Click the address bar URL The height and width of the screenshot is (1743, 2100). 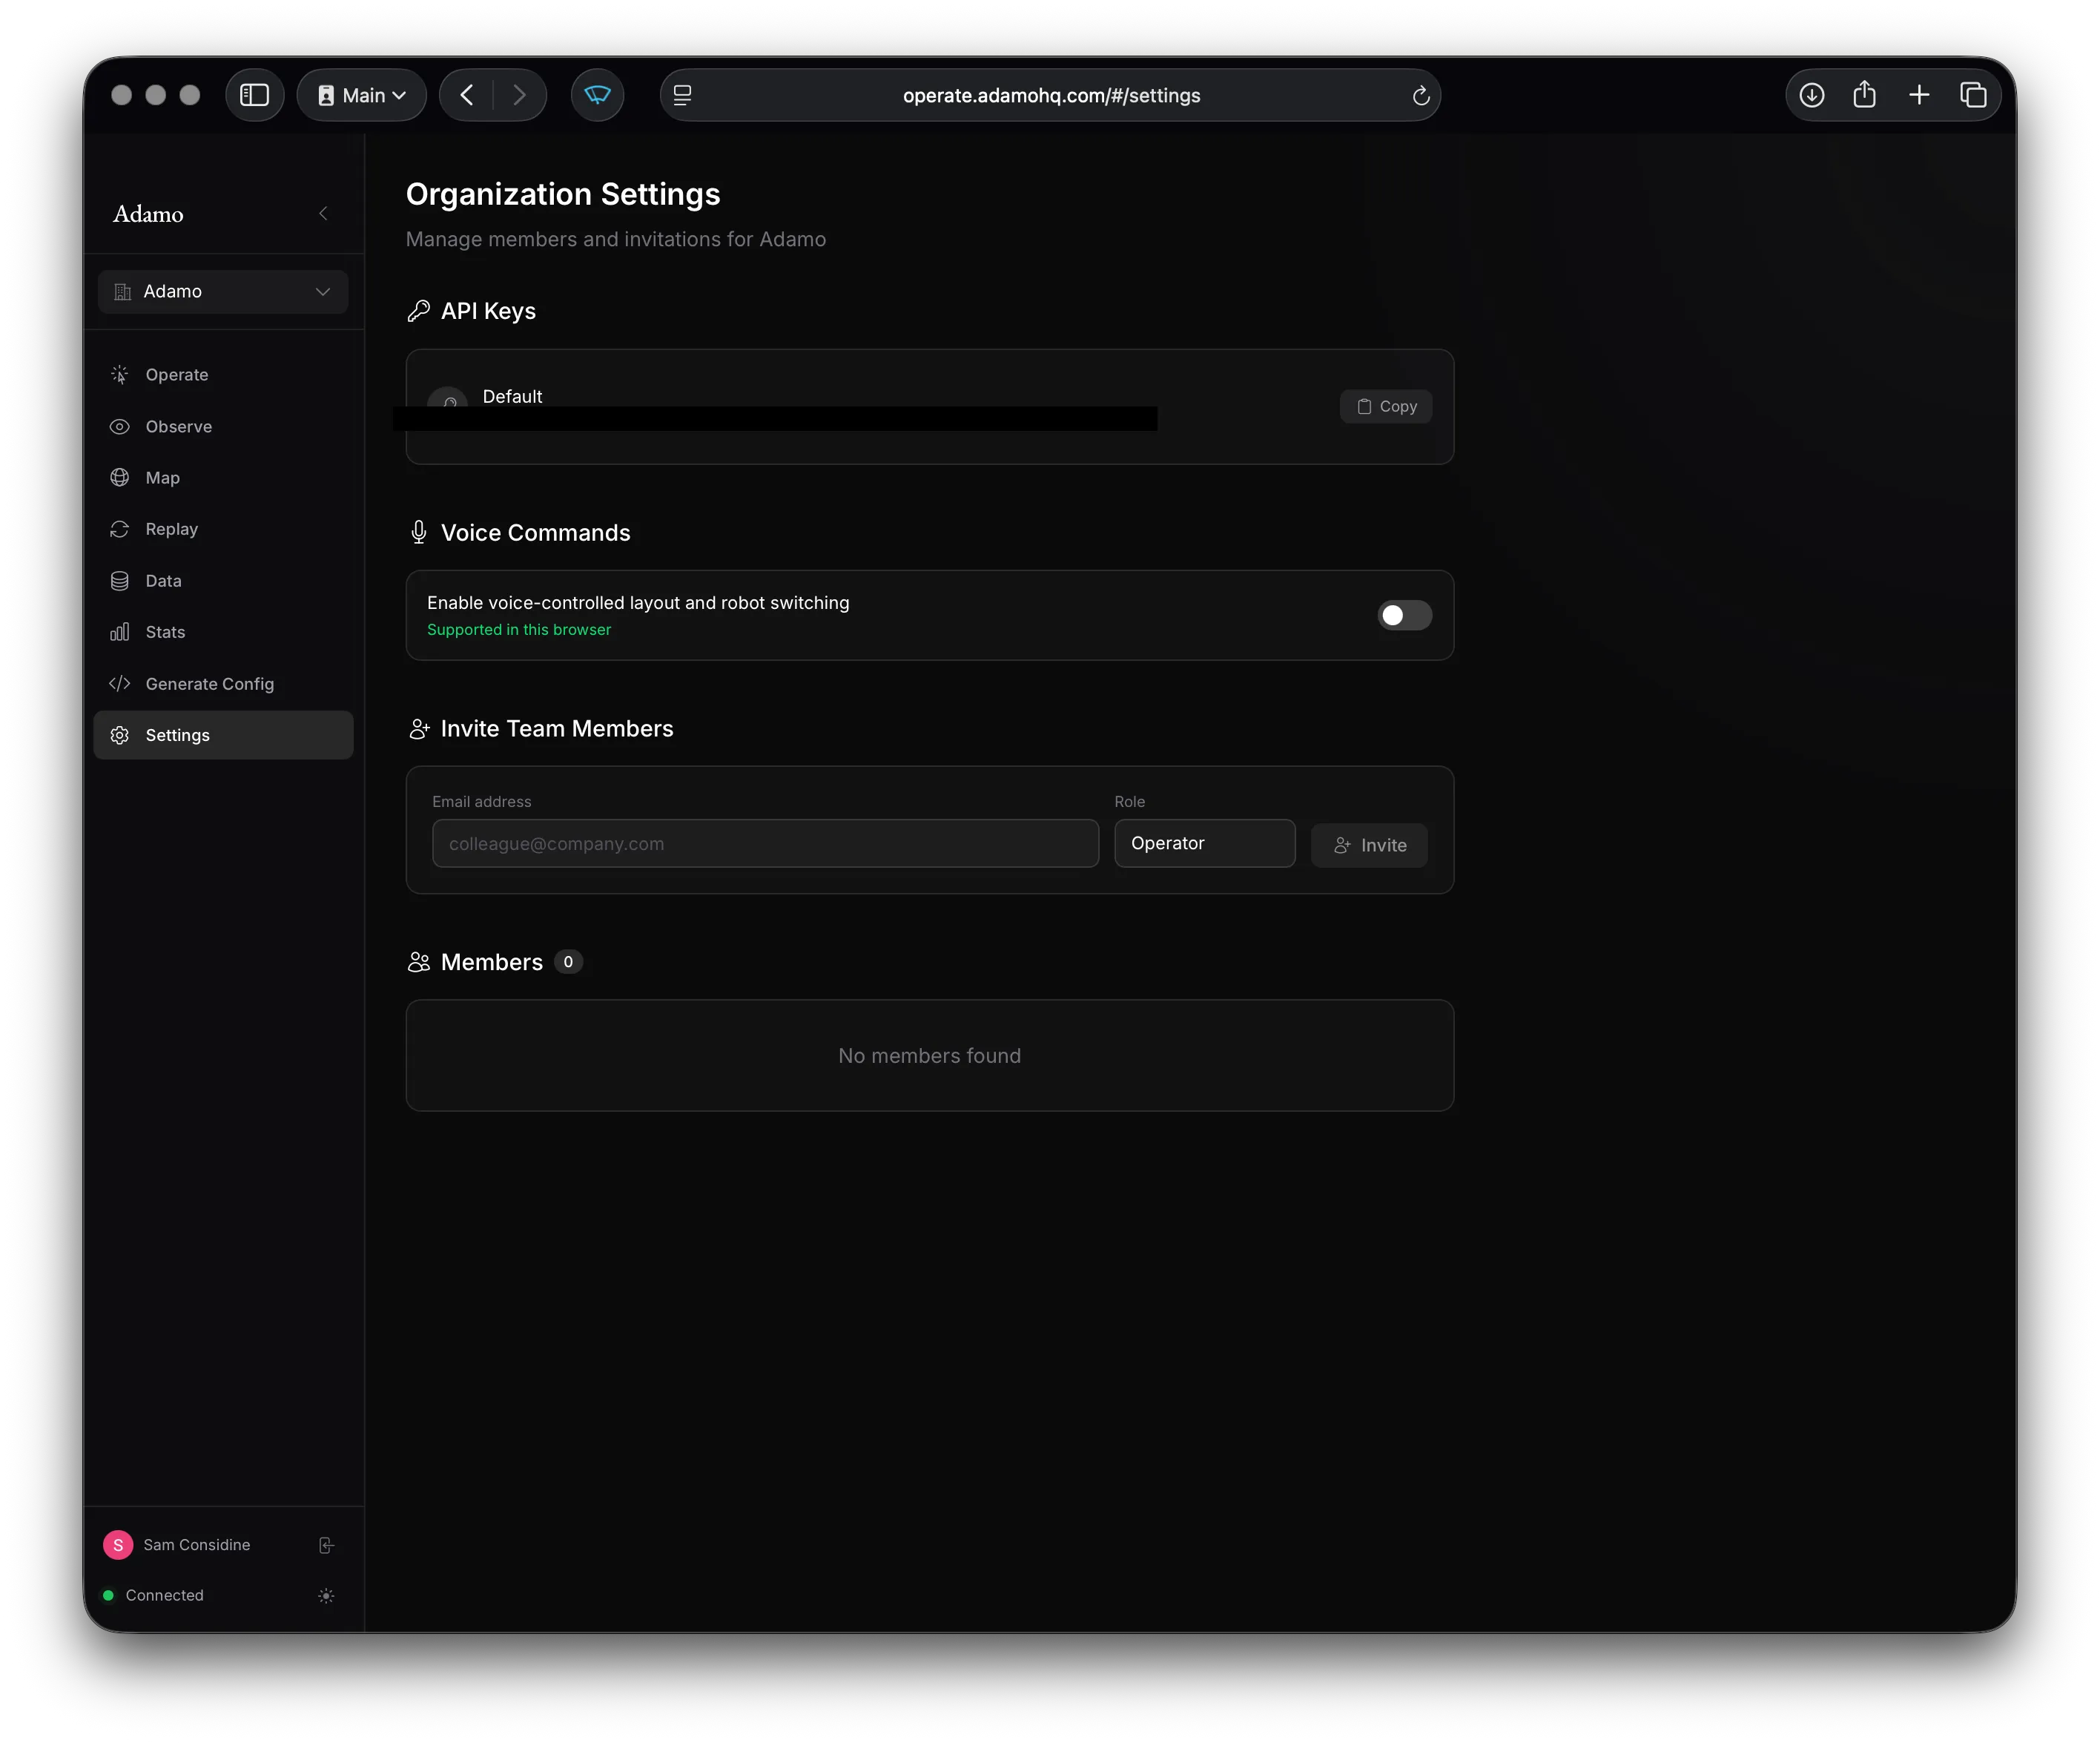[1051, 96]
